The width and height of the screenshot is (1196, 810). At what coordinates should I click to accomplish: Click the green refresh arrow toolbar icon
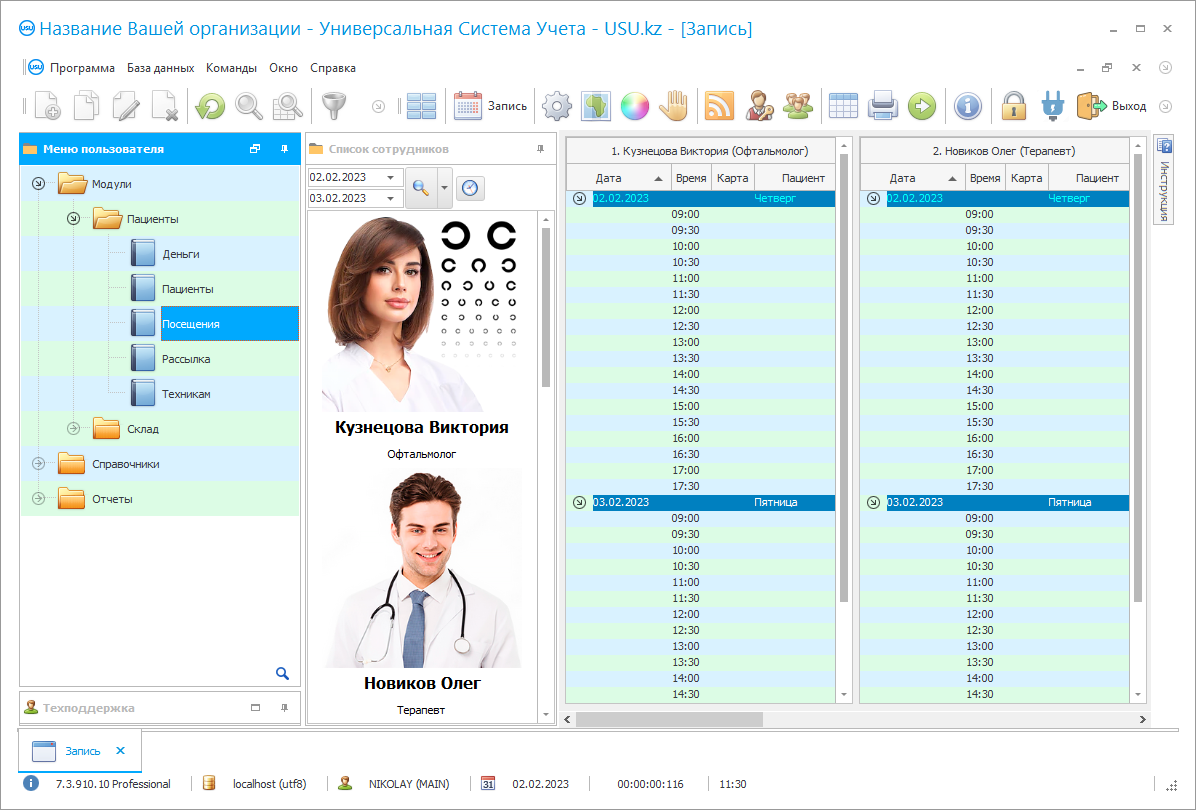click(x=210, y=106)
